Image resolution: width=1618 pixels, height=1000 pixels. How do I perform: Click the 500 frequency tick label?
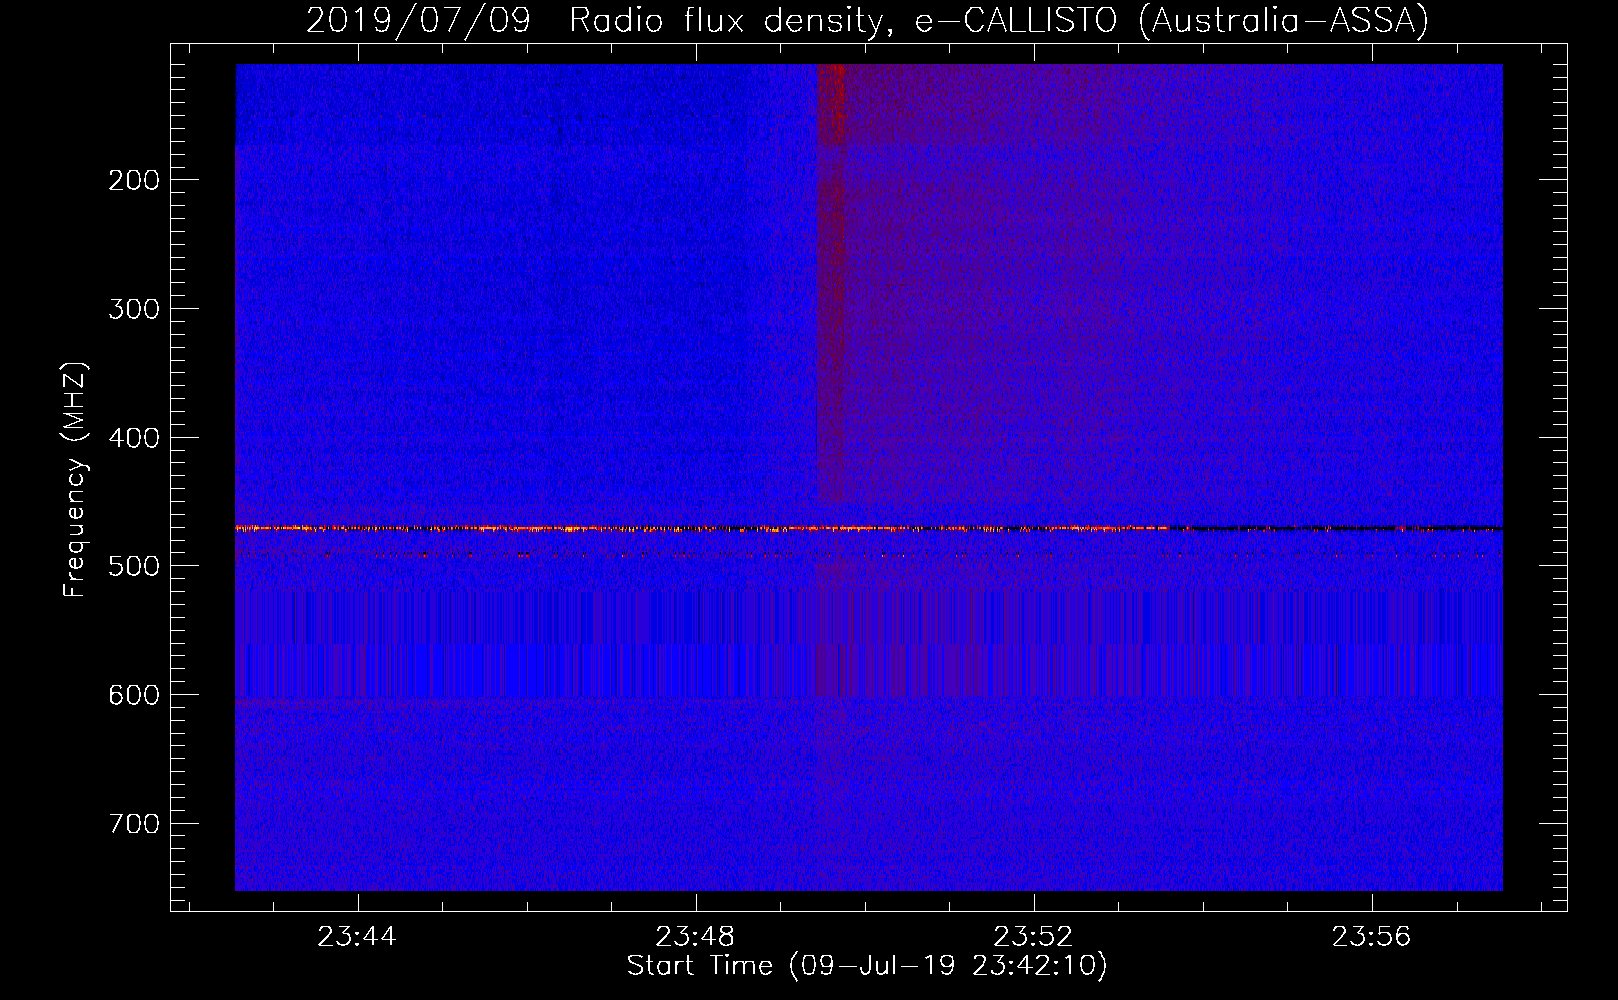click(134, 566)
